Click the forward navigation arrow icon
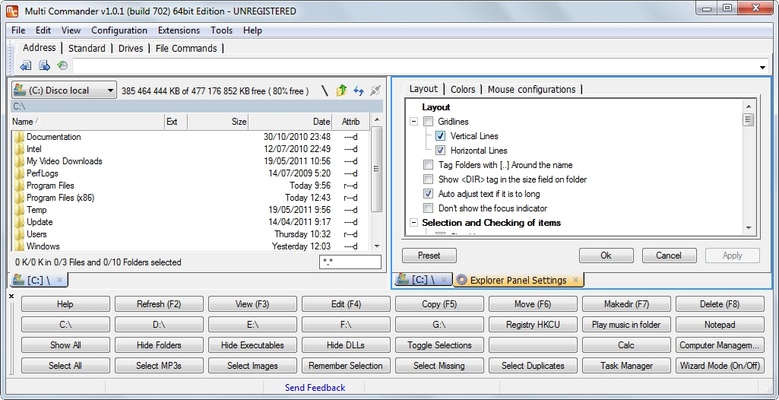The image size is (779, 400). coord(44,66)
